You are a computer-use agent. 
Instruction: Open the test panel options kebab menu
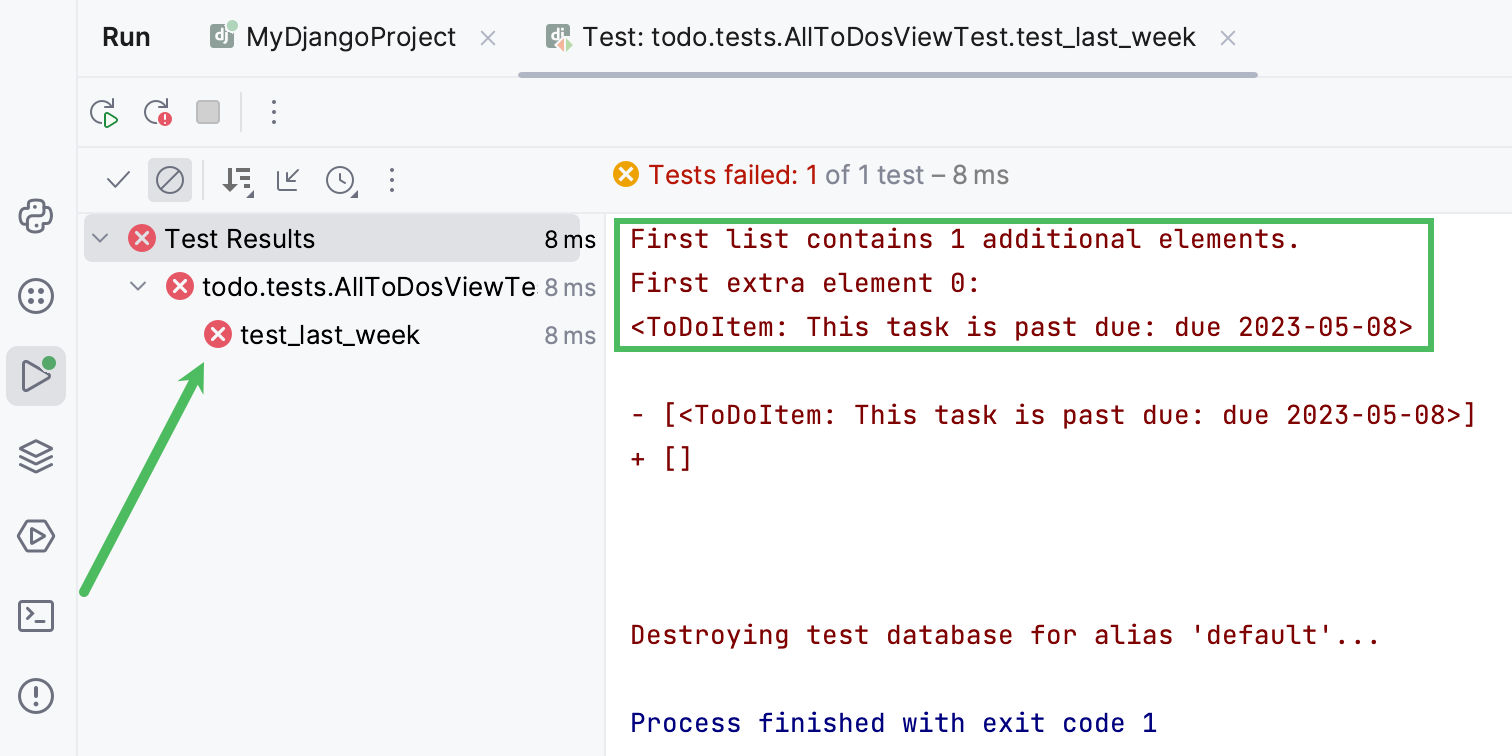391,180
